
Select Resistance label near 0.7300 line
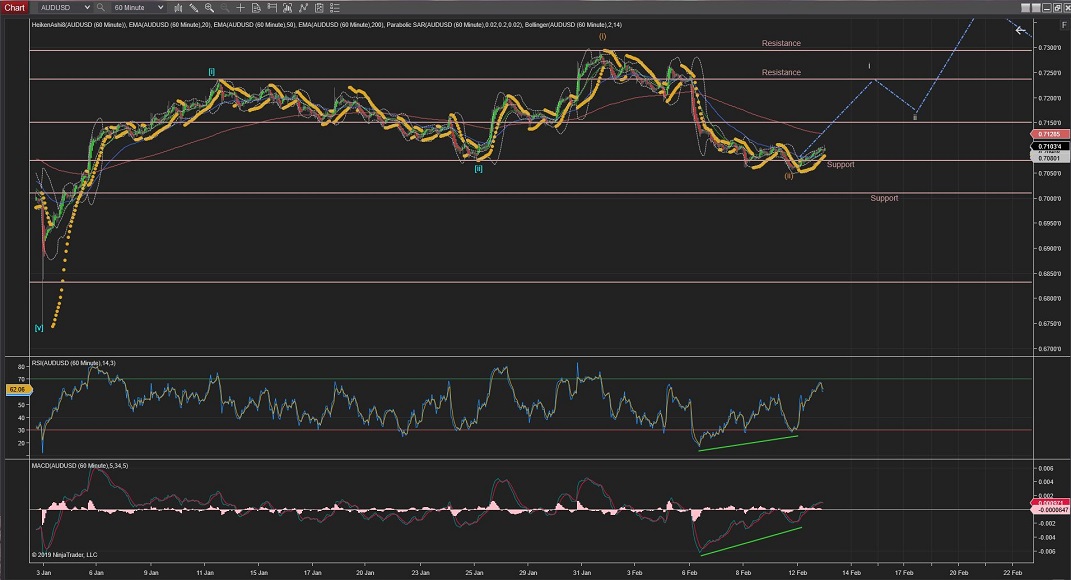pos(781,43)
